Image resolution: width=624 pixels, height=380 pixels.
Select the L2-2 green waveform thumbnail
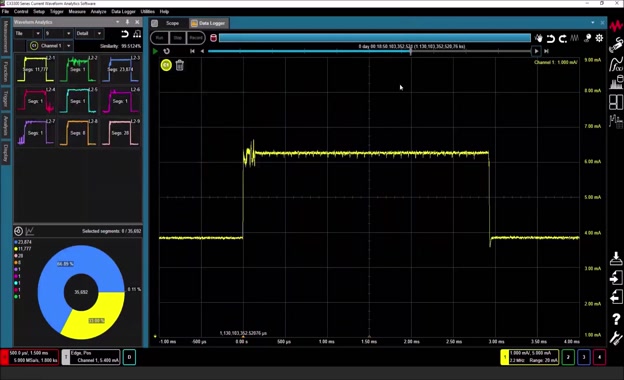tap(78, 69)
